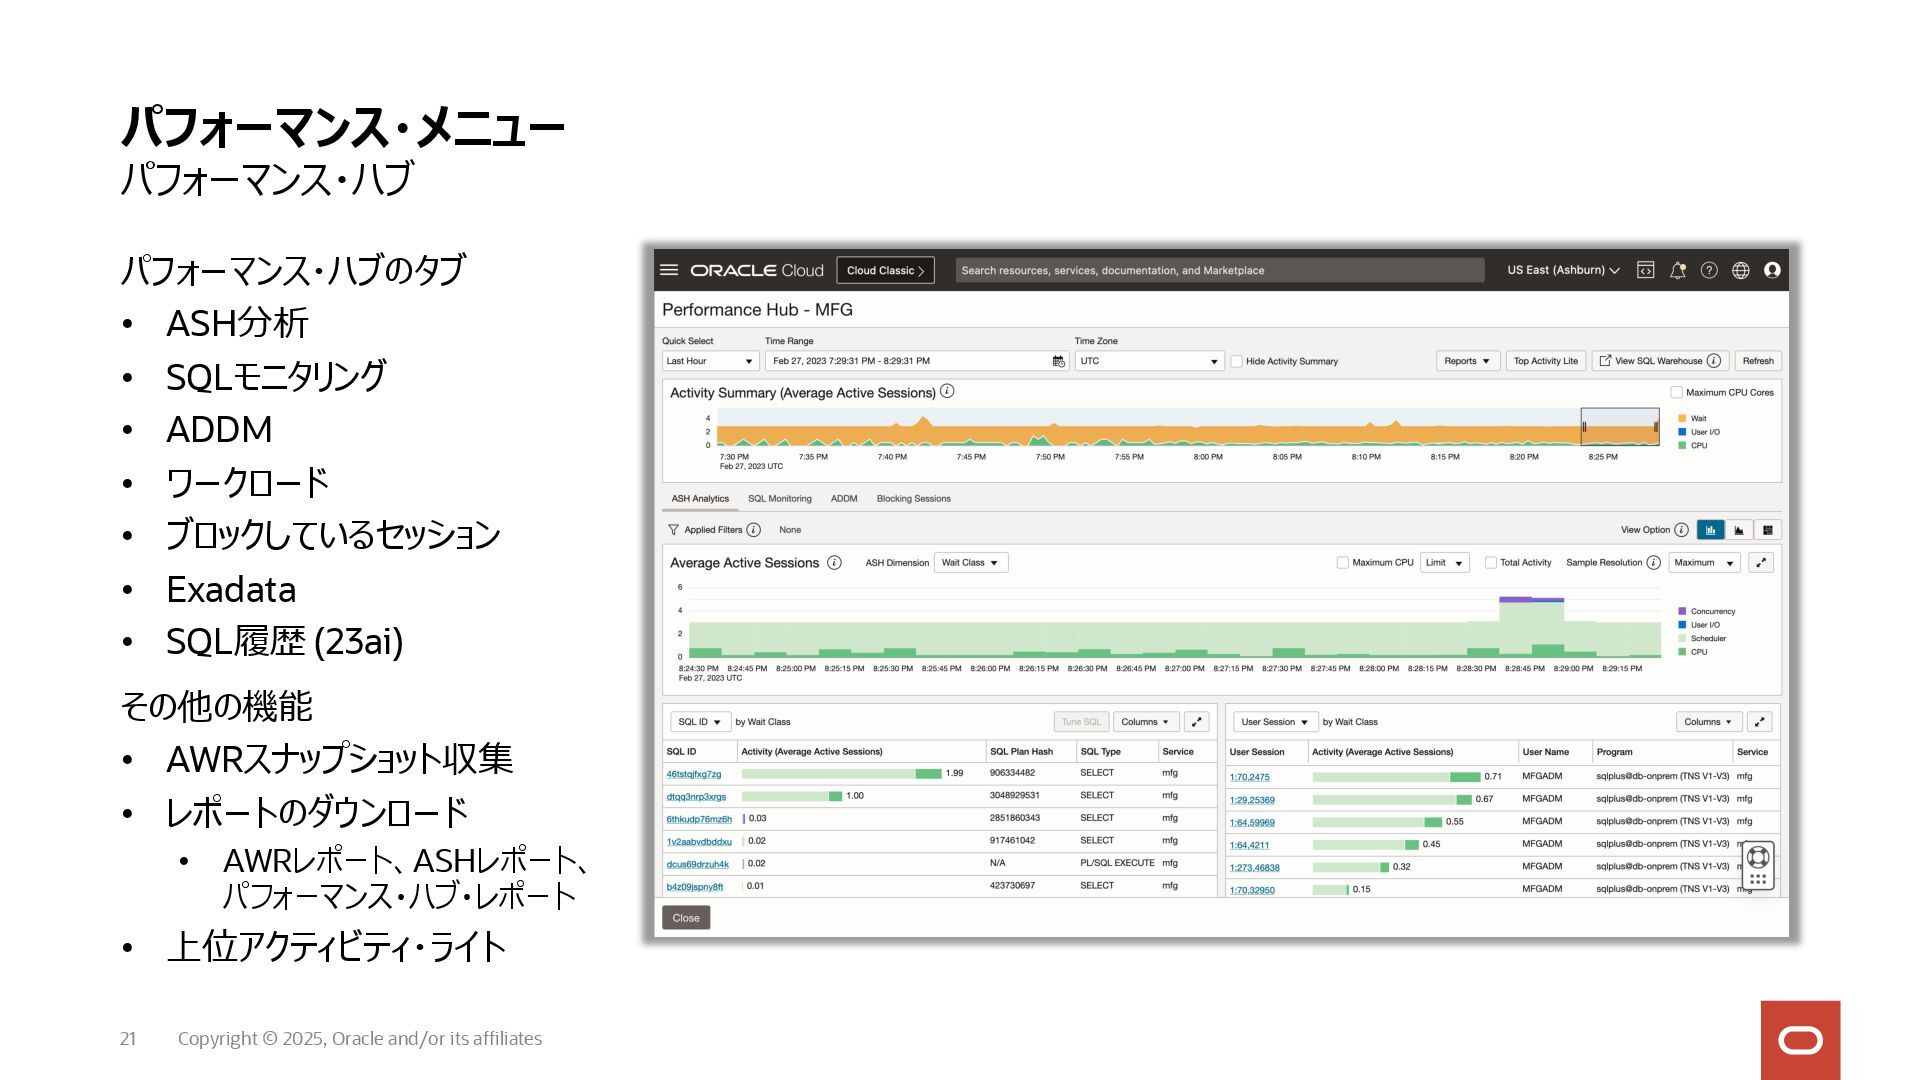Show info for Activity Summary heading
1920x1080 pixels.
[x=947, y=392]
